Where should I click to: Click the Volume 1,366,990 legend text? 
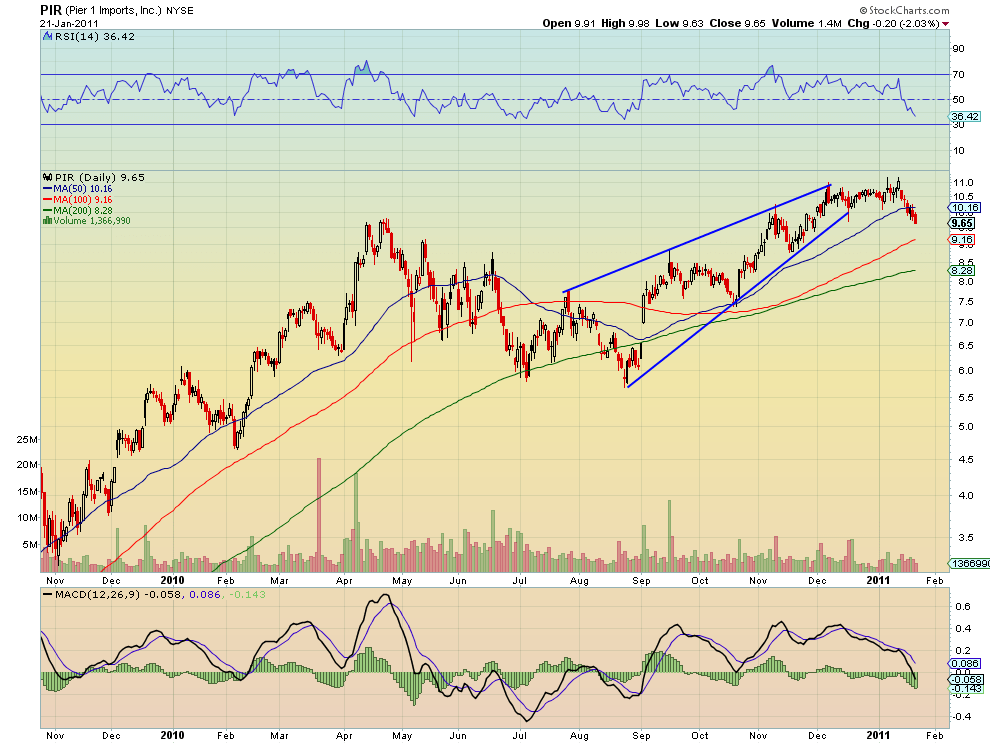point(92,220)
